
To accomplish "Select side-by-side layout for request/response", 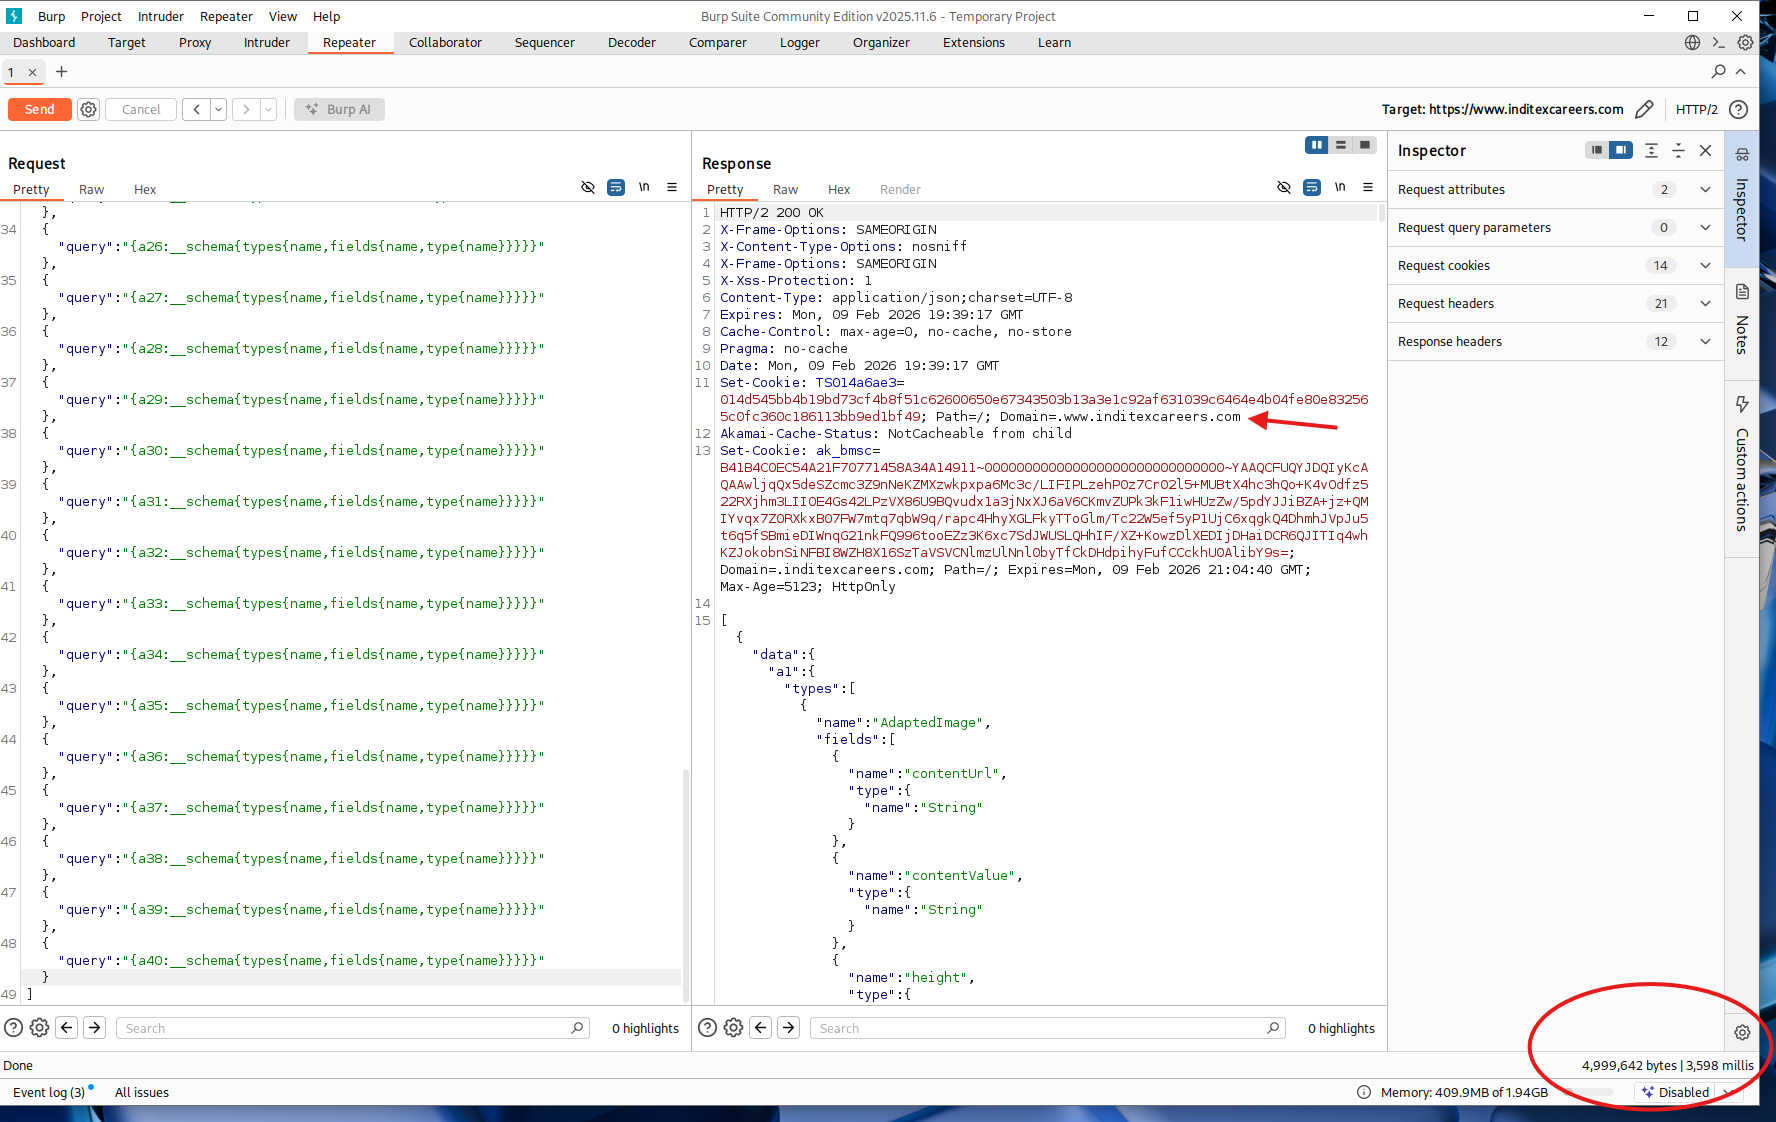I will [x=1317, y=145].
